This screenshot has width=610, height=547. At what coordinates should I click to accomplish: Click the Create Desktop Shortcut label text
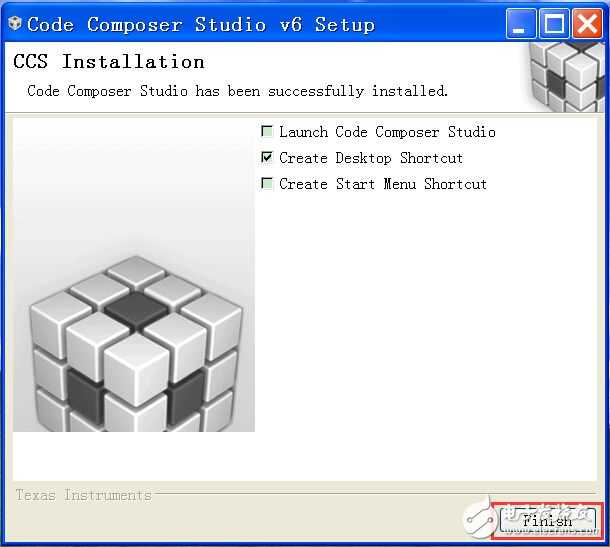tap(371, 158)
